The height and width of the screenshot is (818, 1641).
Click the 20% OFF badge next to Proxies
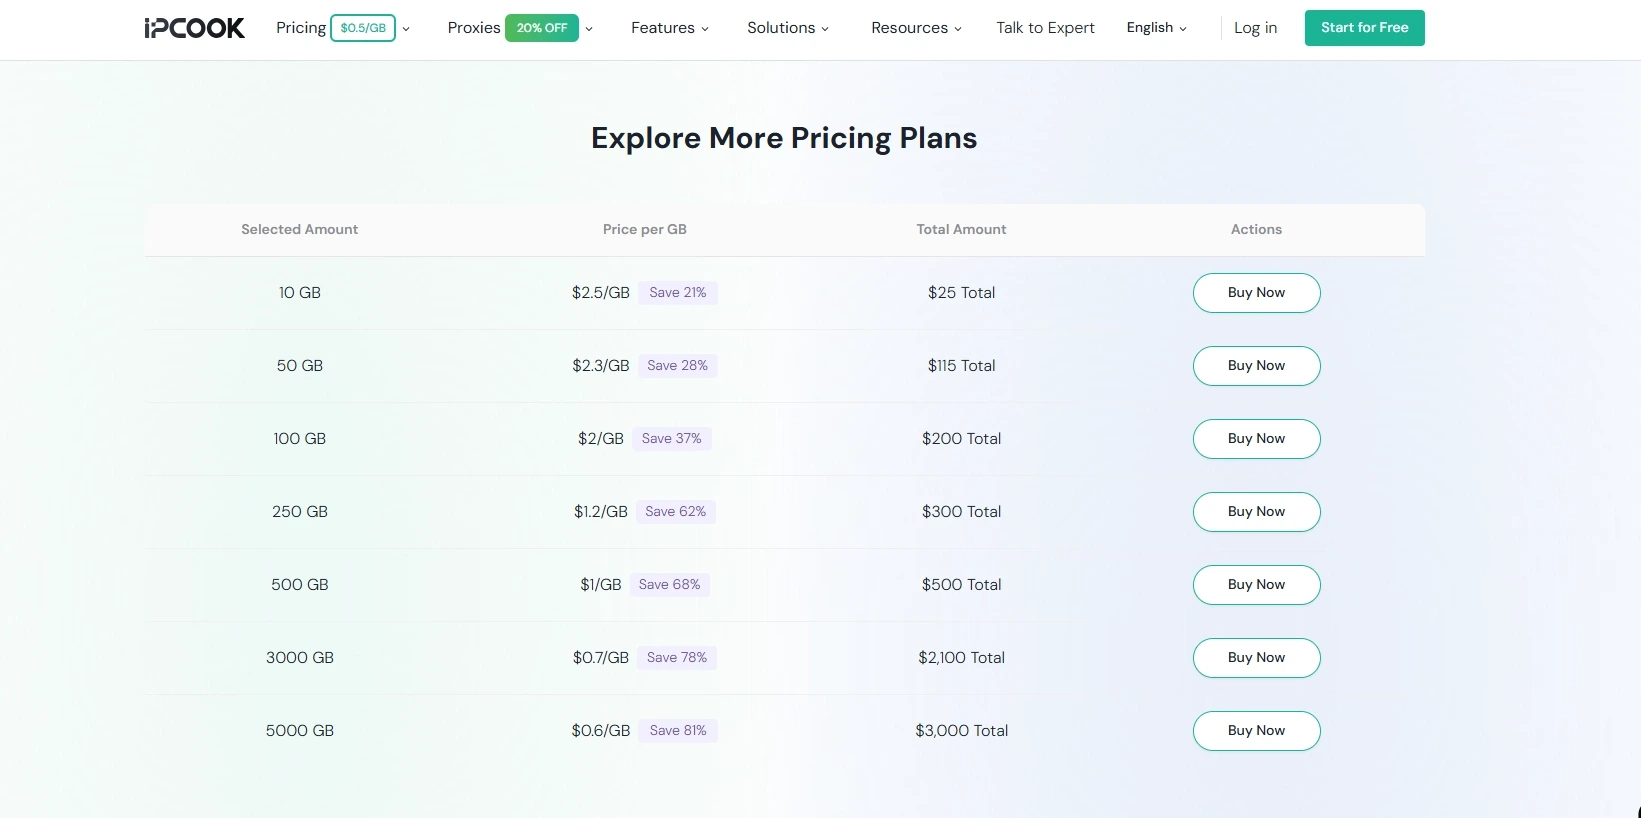click(x=540, y=28)
